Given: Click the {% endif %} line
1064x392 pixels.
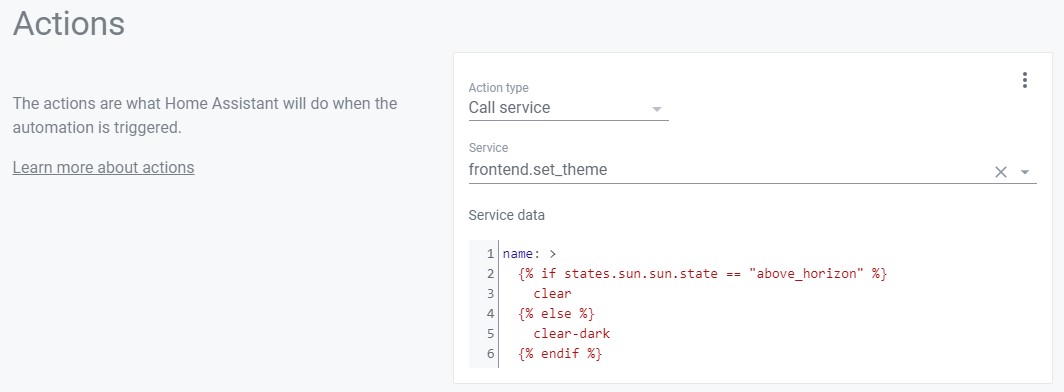Looking at the screenshot, I should point(559,354).
